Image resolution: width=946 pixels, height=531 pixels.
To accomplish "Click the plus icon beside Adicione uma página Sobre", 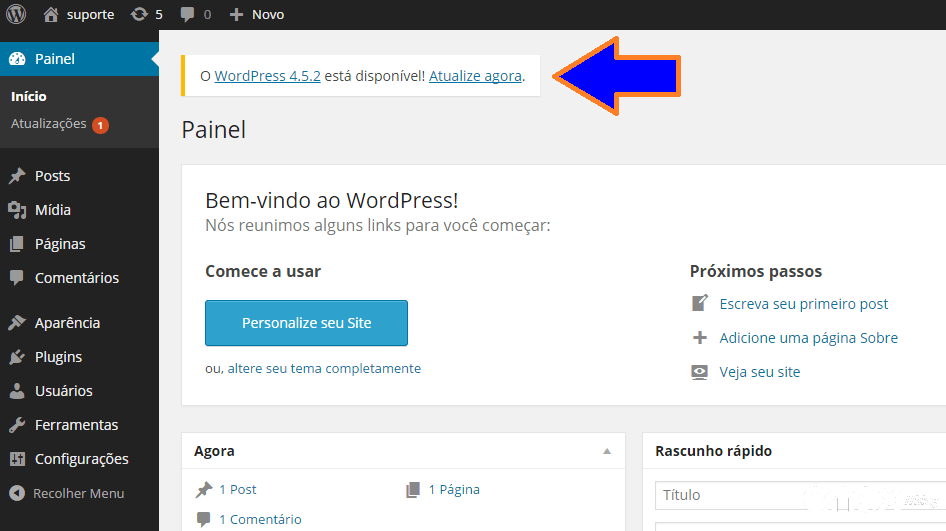I will tap(700, 337).
